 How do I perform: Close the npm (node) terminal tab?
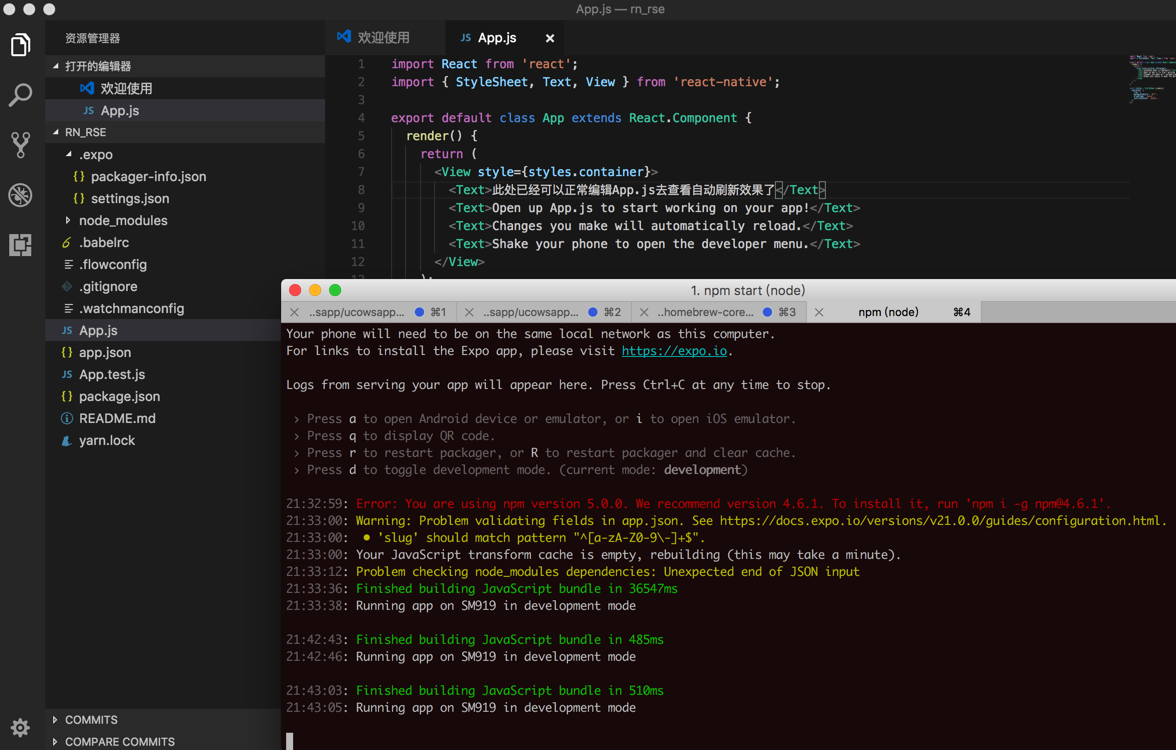(x=819, y=313)
